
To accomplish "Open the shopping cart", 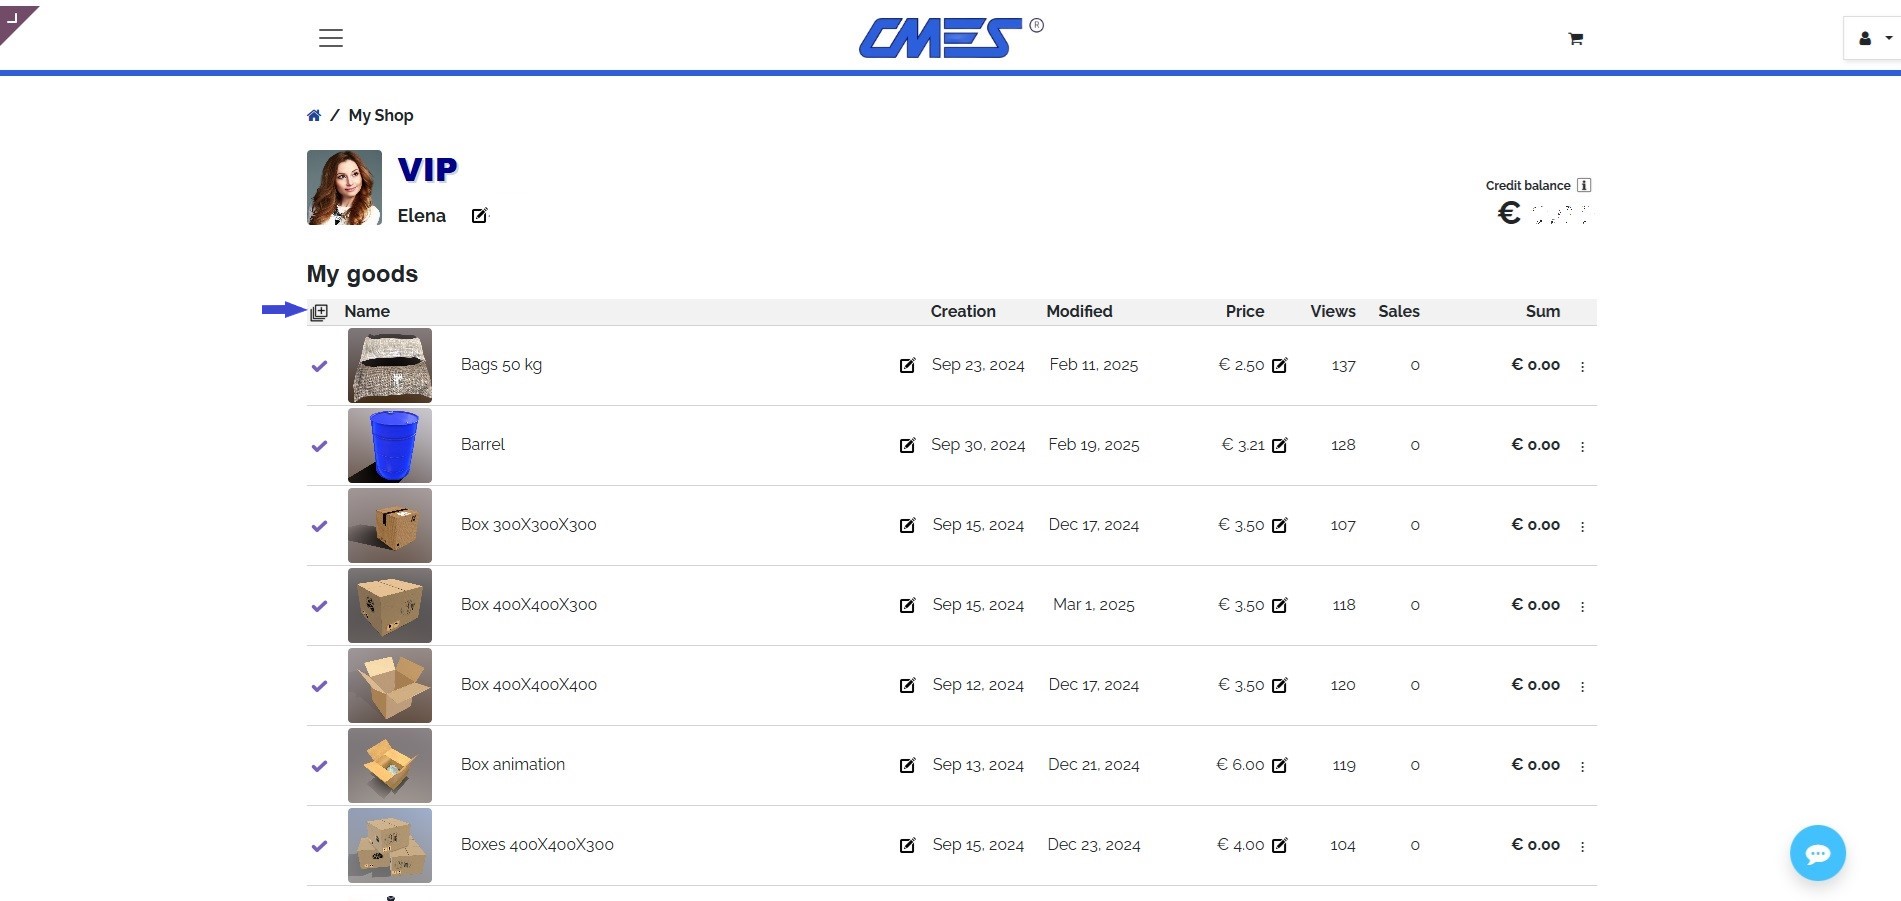I will pos(1576,39).
